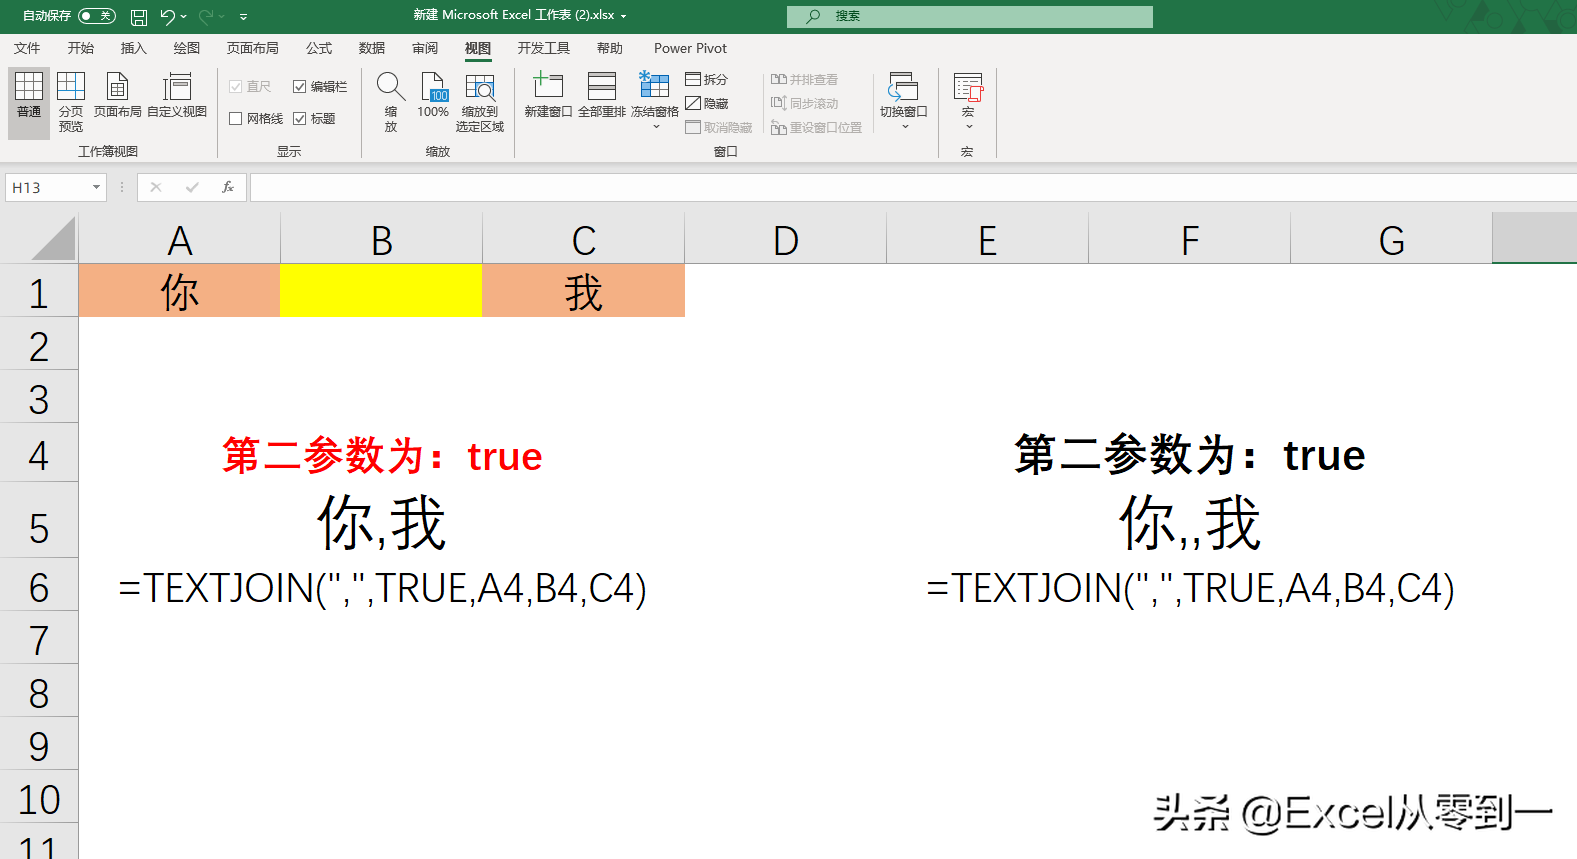Switch to the Developer (开发工具) tab
Screen dimensions: 1577x859
[x=543, y=48]
